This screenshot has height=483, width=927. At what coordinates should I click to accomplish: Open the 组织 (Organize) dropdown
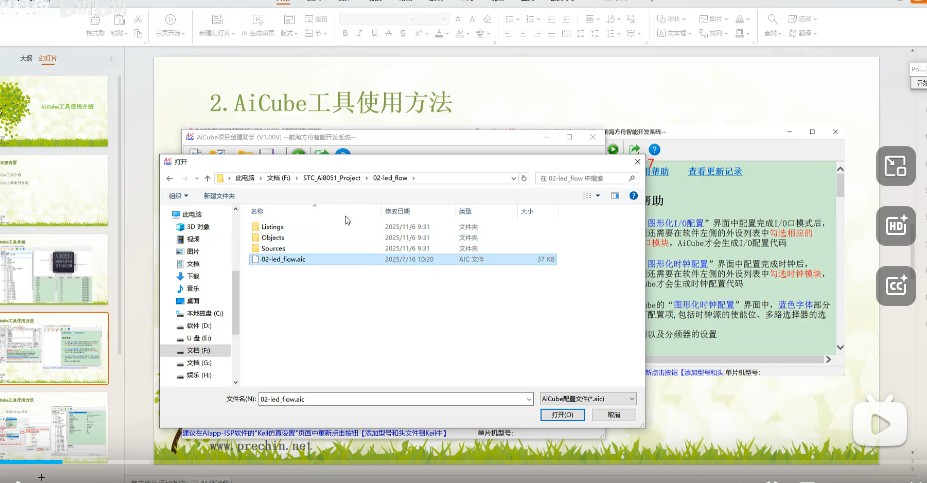tap(179, 196)
